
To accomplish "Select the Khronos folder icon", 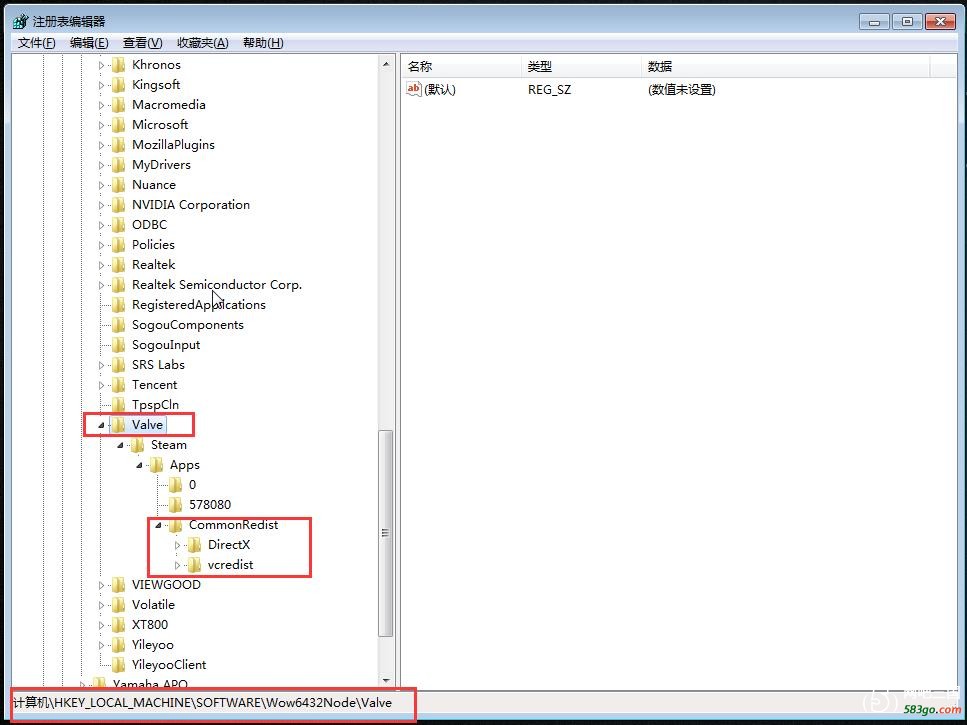I will [x=118, y=65].
